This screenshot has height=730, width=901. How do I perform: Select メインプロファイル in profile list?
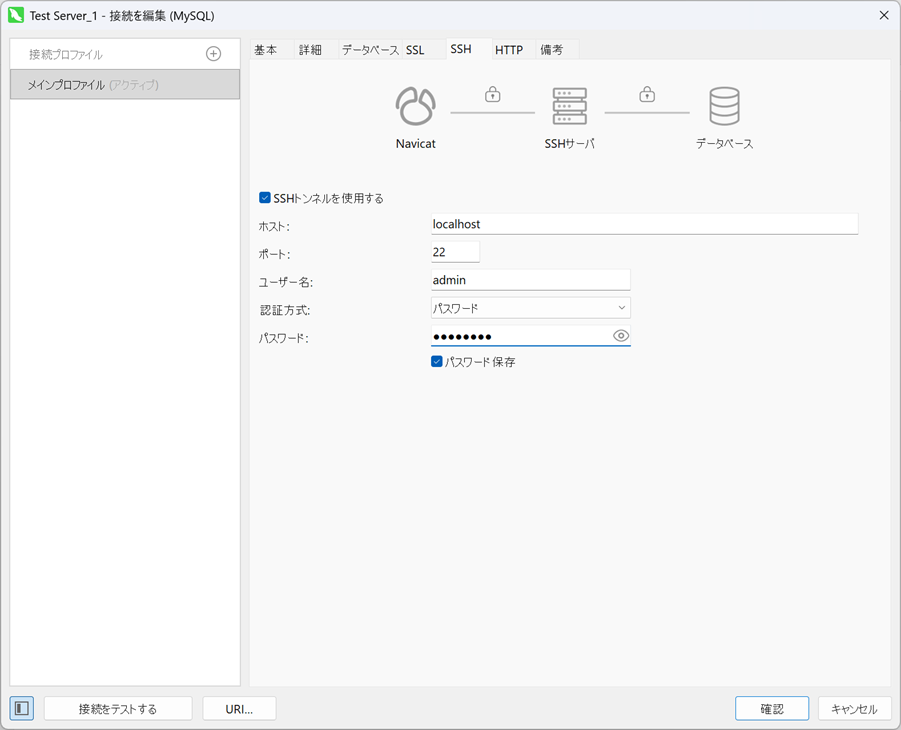[125, 84]
